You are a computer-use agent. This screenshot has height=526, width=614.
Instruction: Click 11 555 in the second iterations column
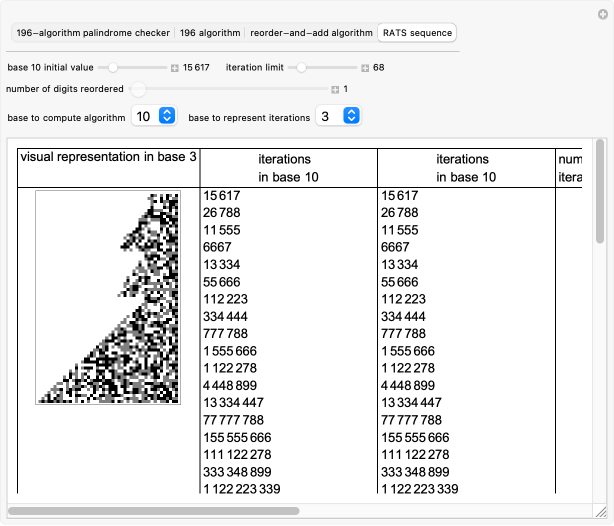(400, 230)
